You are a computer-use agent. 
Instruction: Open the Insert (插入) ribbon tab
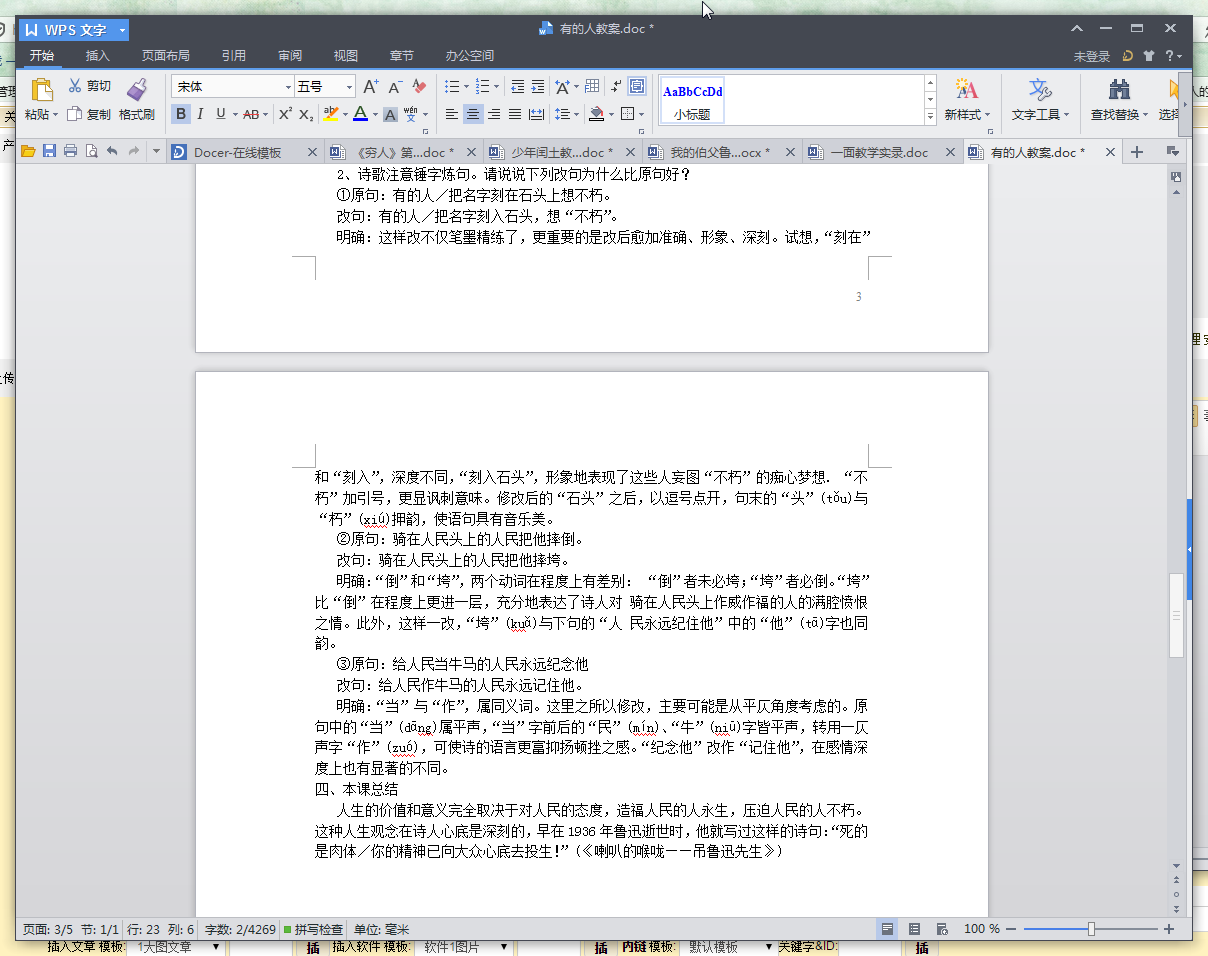[x=98, y=56]
